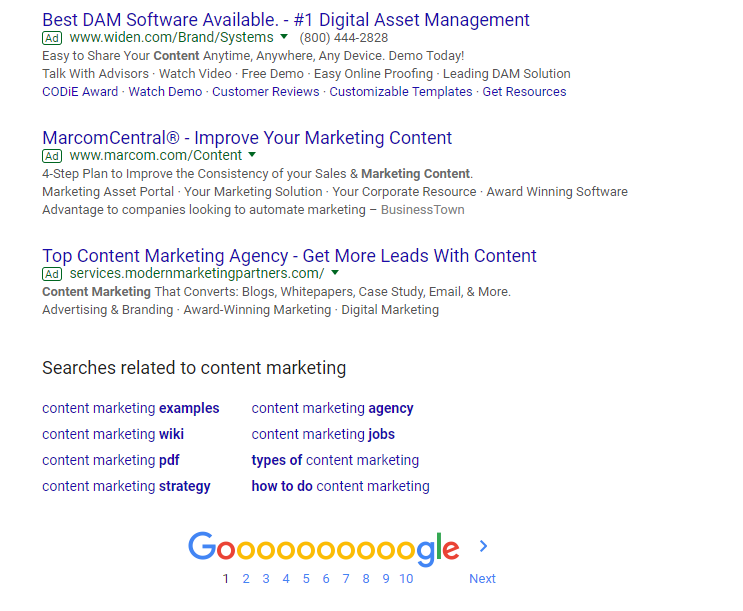Go to results page 10
This screenshot has height=611, width=743.
[x=406, y=579]
